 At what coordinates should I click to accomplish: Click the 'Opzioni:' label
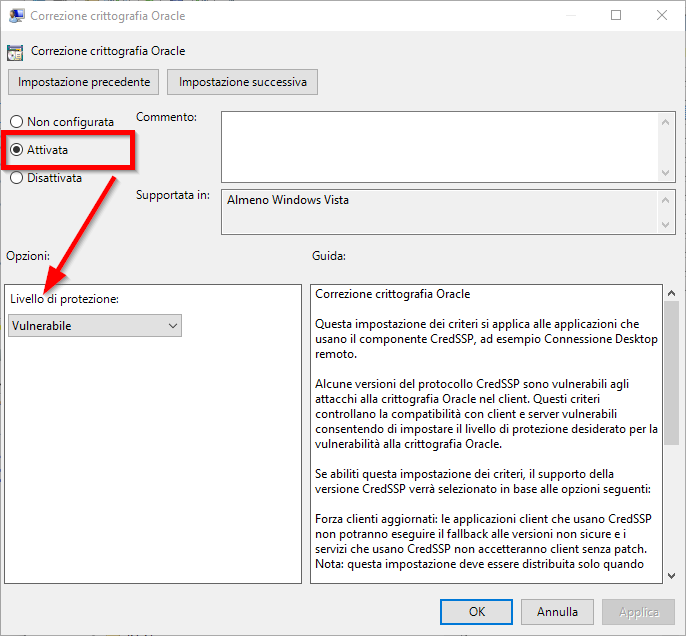pyautogui.click(x=28, y=256)
